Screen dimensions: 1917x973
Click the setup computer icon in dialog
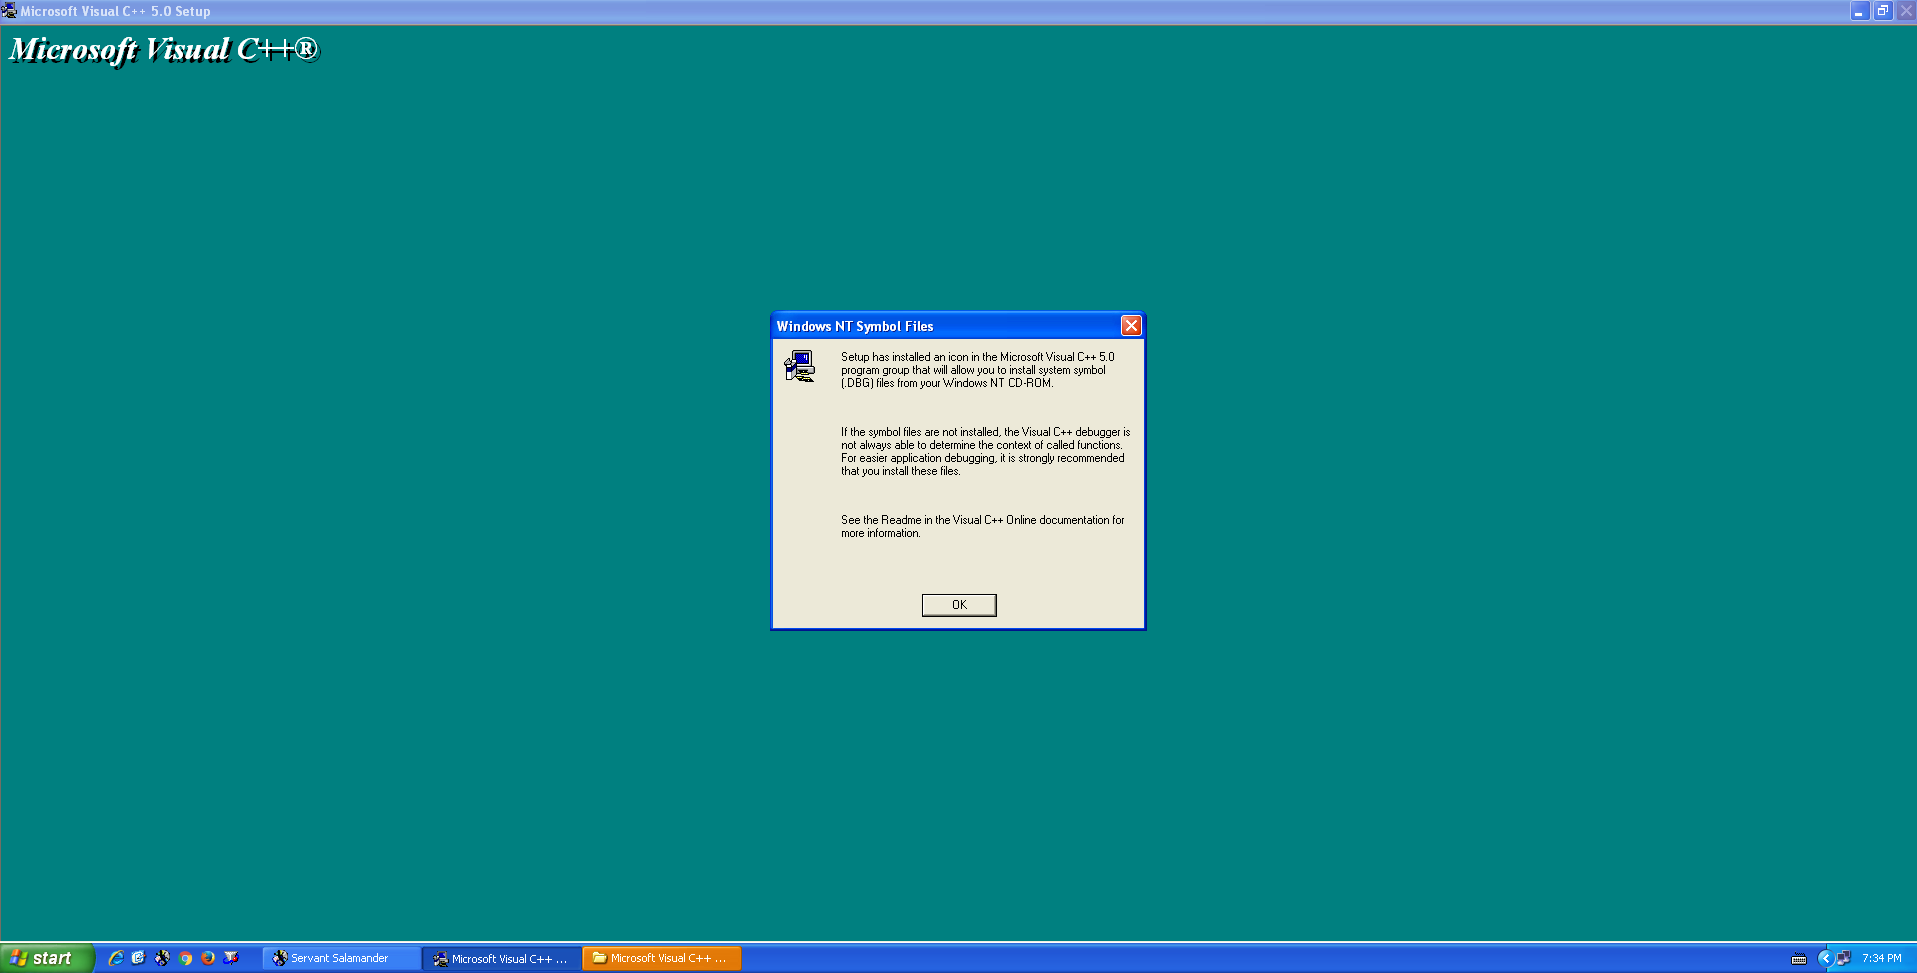799,366
